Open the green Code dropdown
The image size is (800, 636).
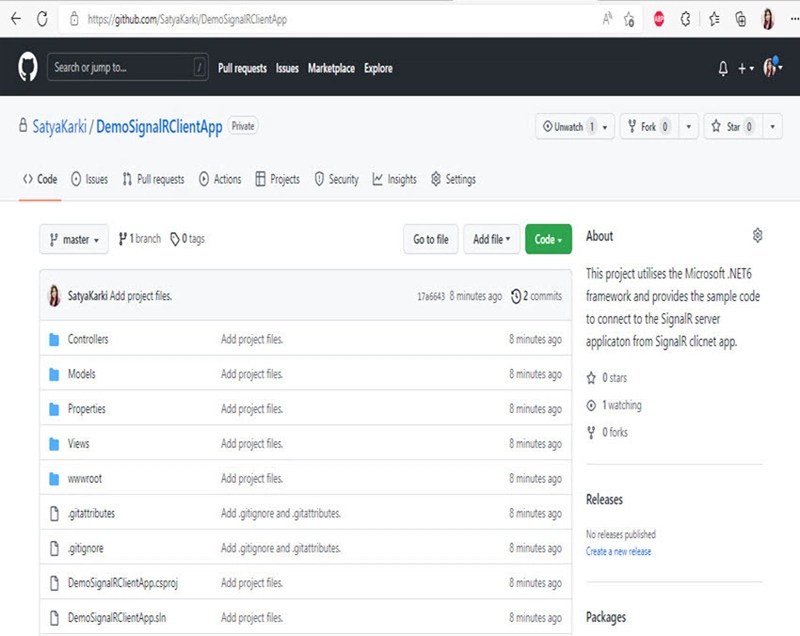548,239
